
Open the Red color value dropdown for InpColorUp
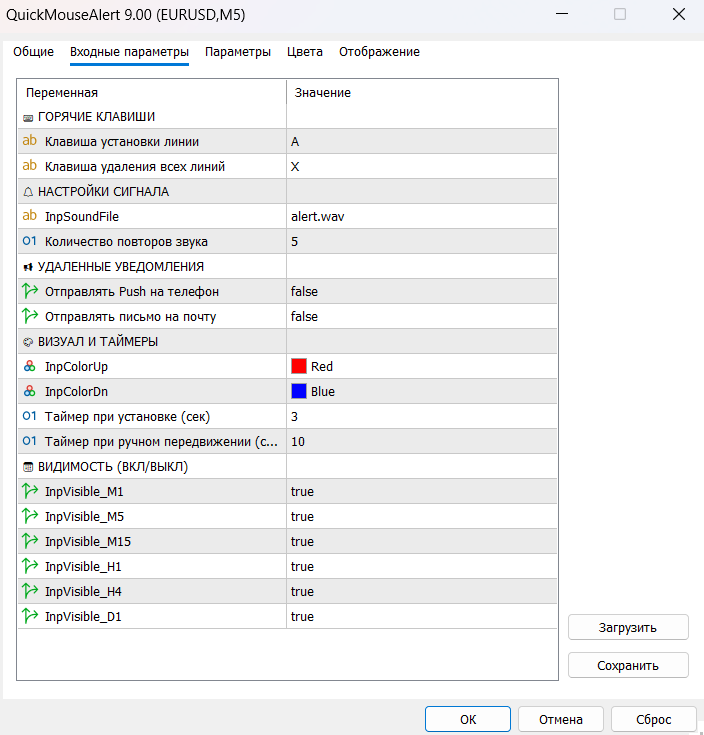(422, 367)
